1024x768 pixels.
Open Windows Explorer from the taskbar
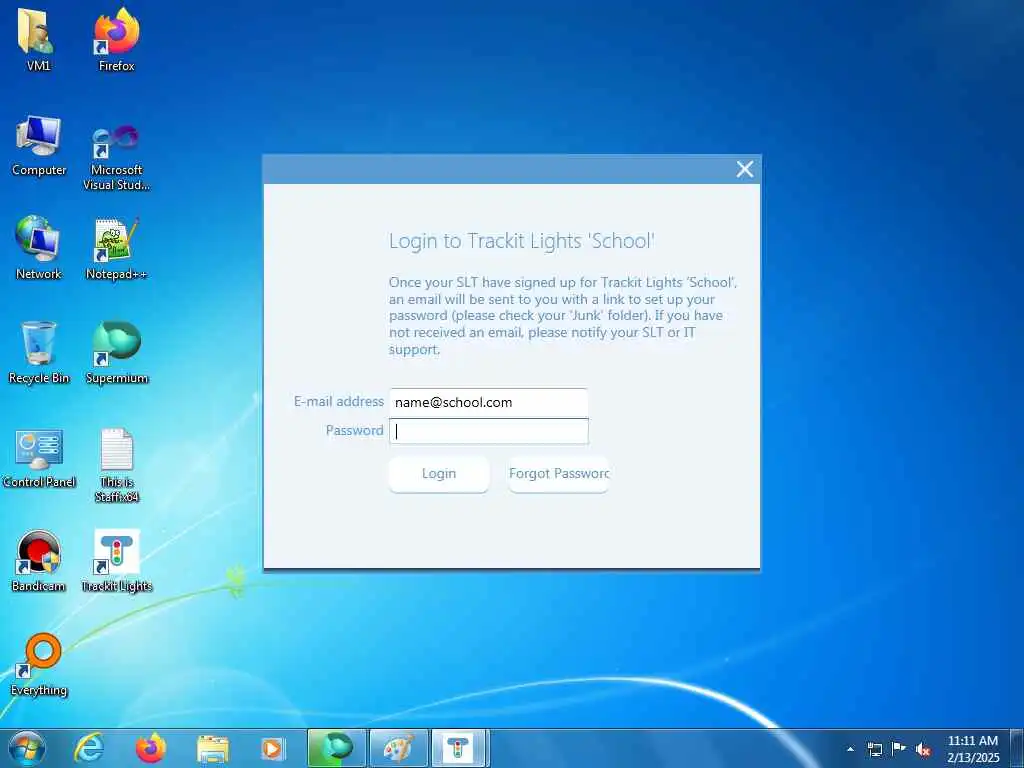click(213, 748)
